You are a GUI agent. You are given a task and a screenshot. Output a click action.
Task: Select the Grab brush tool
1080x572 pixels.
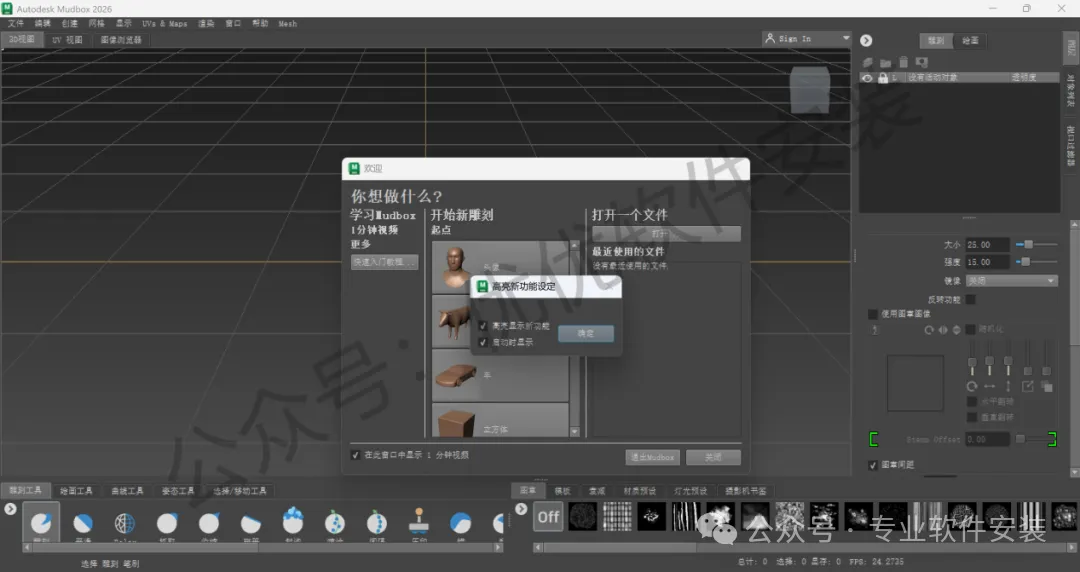pyautogui.click(x=167, y=524)
